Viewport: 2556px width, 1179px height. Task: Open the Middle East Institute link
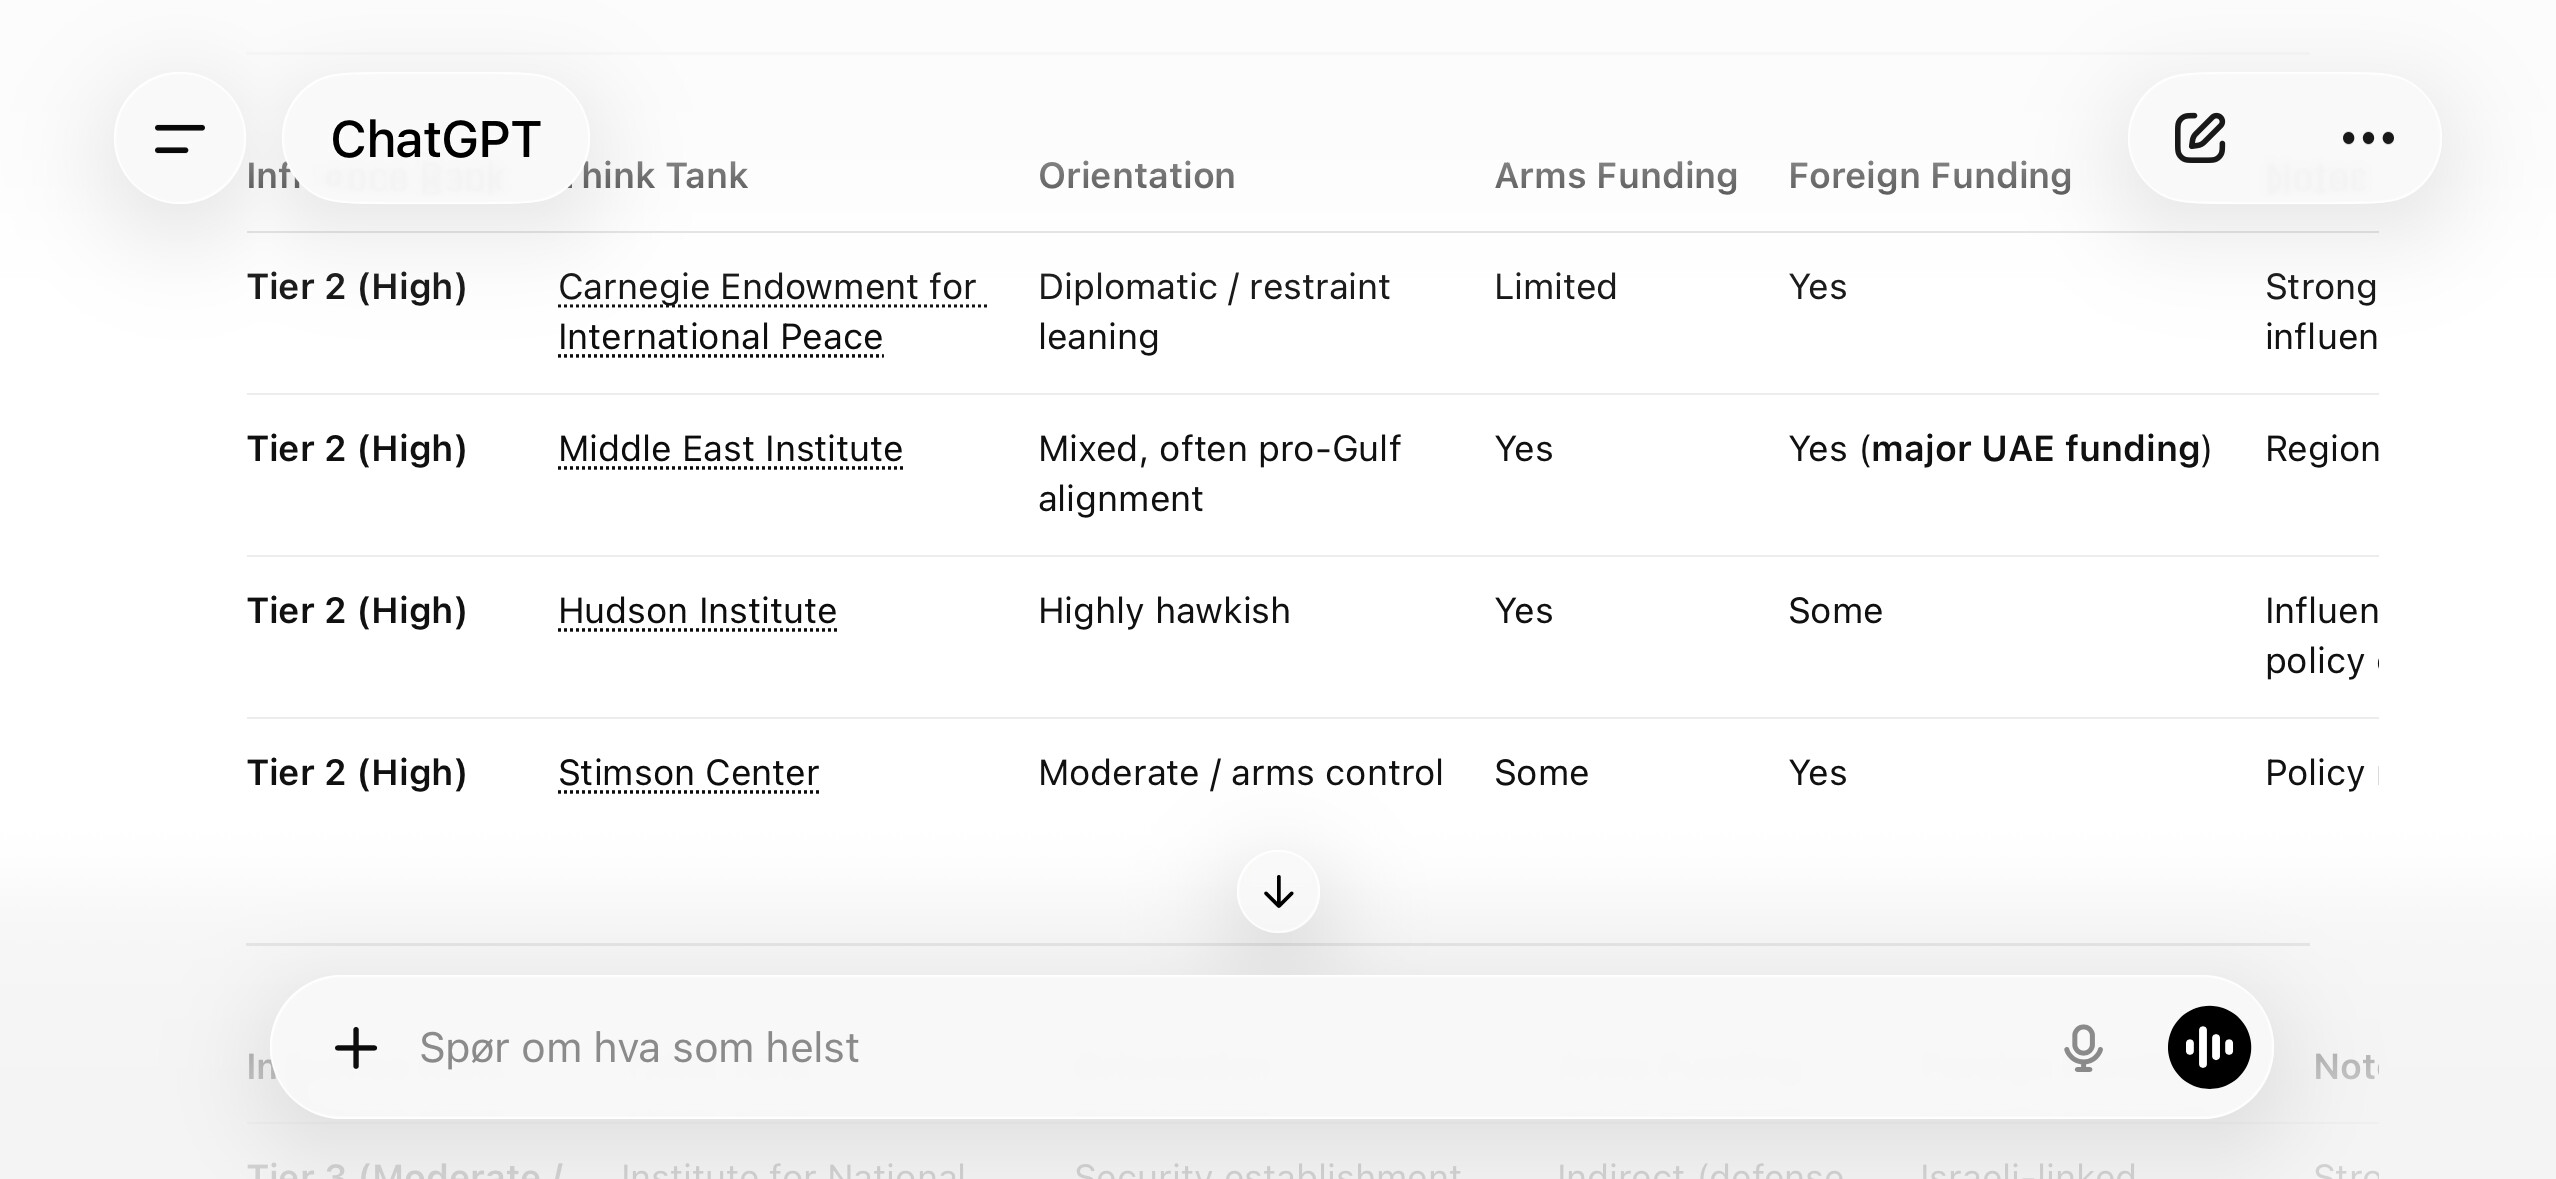(x=730, y=449)
